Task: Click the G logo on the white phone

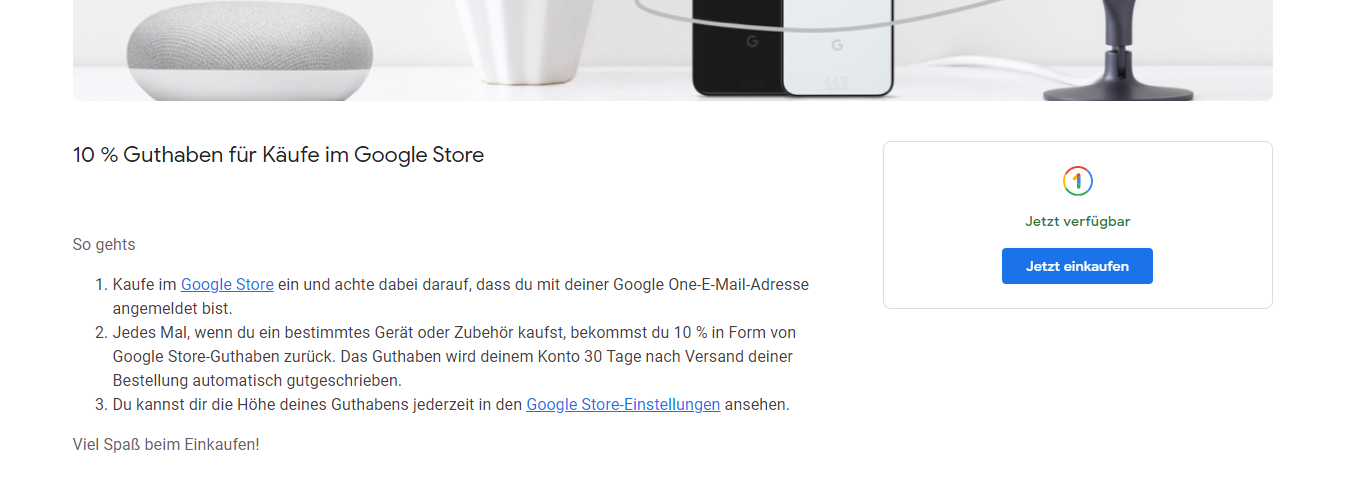Action: tap(837, 45)
